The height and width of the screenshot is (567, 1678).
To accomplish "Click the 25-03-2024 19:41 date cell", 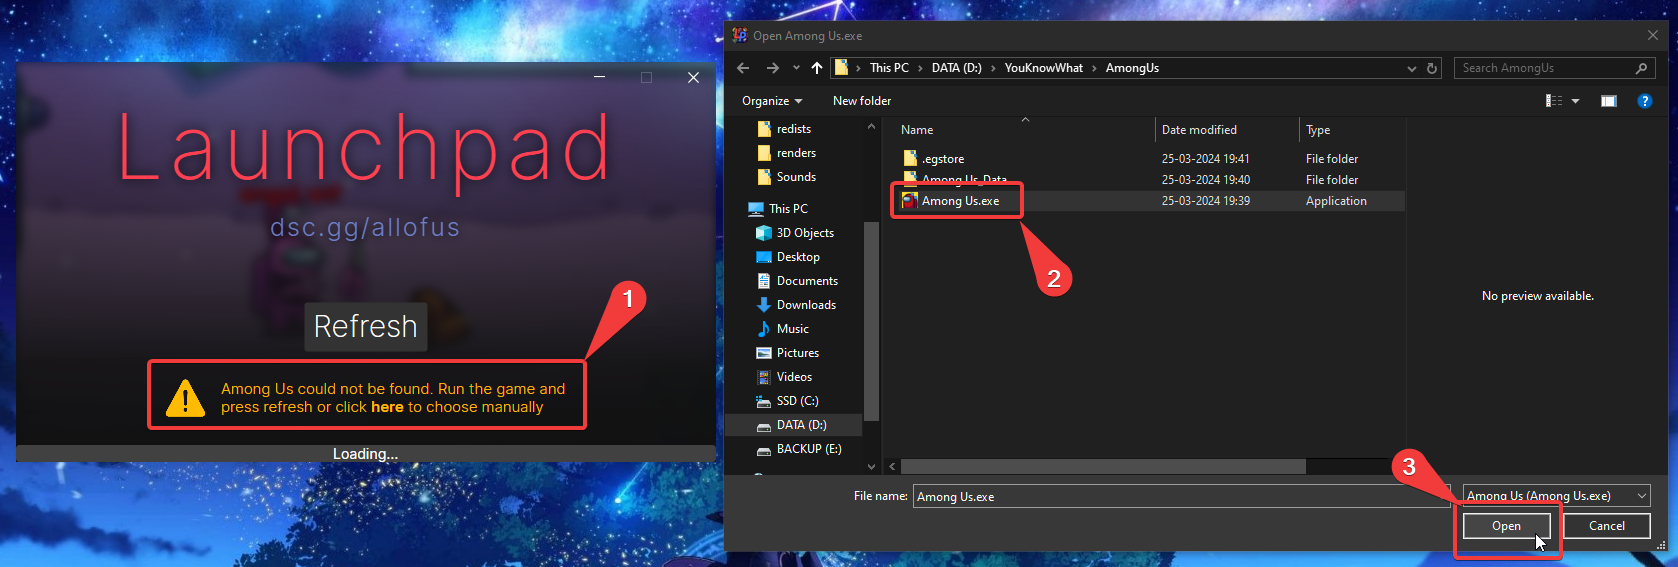I will click(x=1205, y=159).
